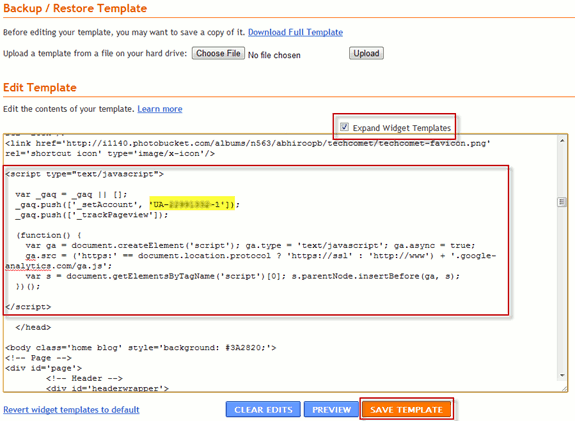The height and width of the screenshot is (421, 575).
Task: Click the PREVIEW button
Action: point(331,409)
